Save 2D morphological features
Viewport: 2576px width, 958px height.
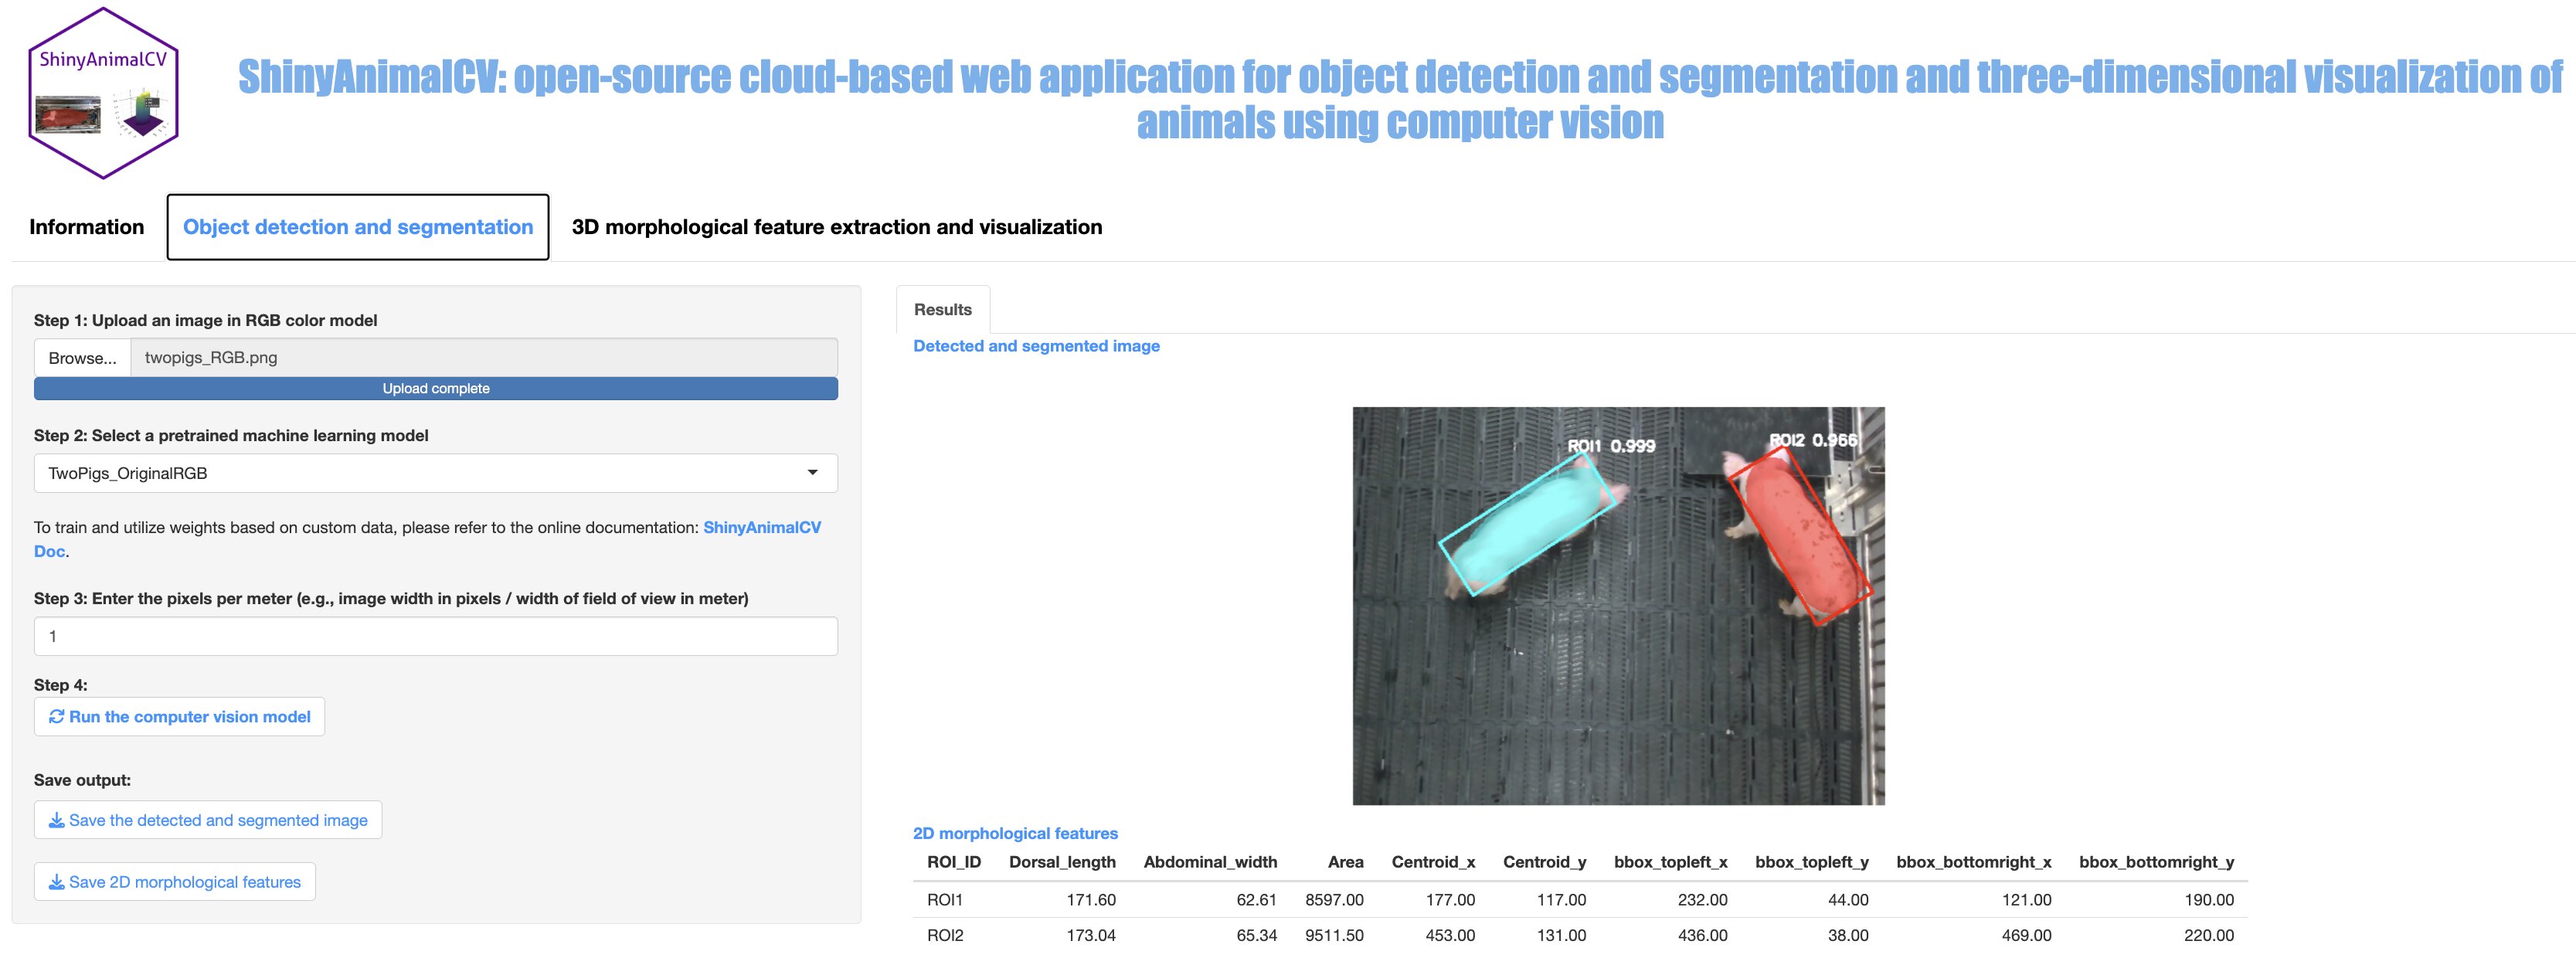click(x=184, y=882)
